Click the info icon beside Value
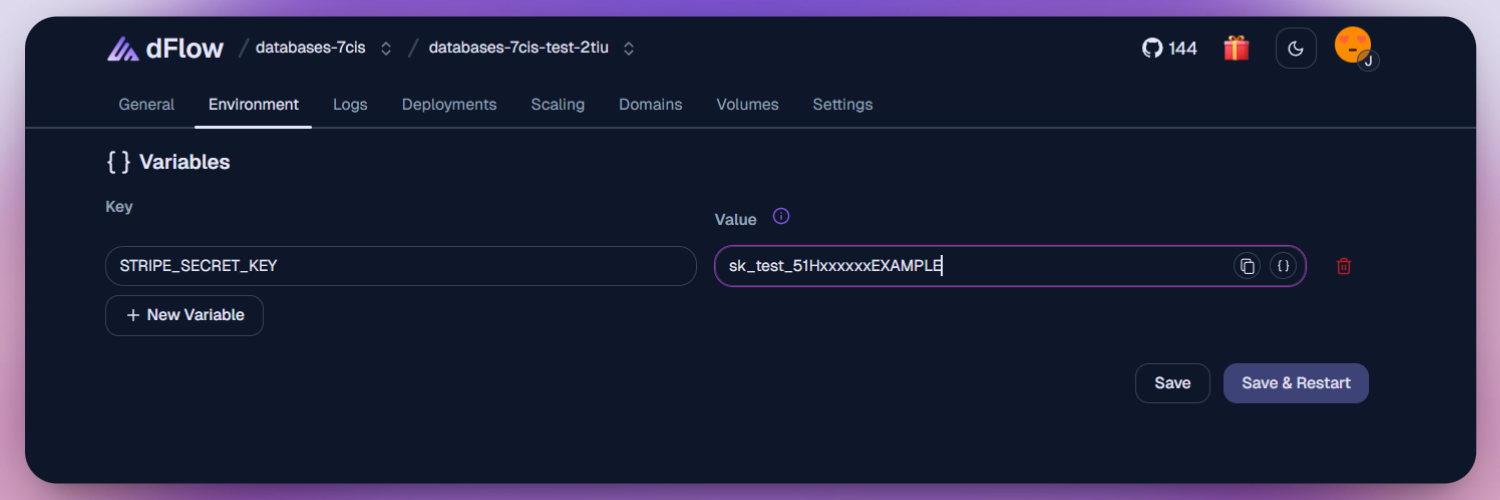 pos(781,217)
